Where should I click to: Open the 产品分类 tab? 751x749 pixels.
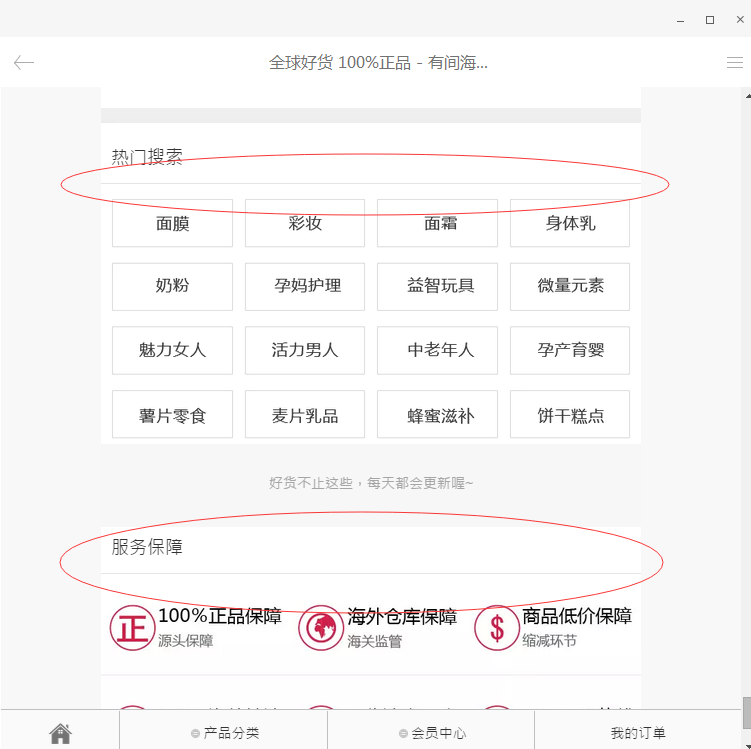click(x=224, y=733)
